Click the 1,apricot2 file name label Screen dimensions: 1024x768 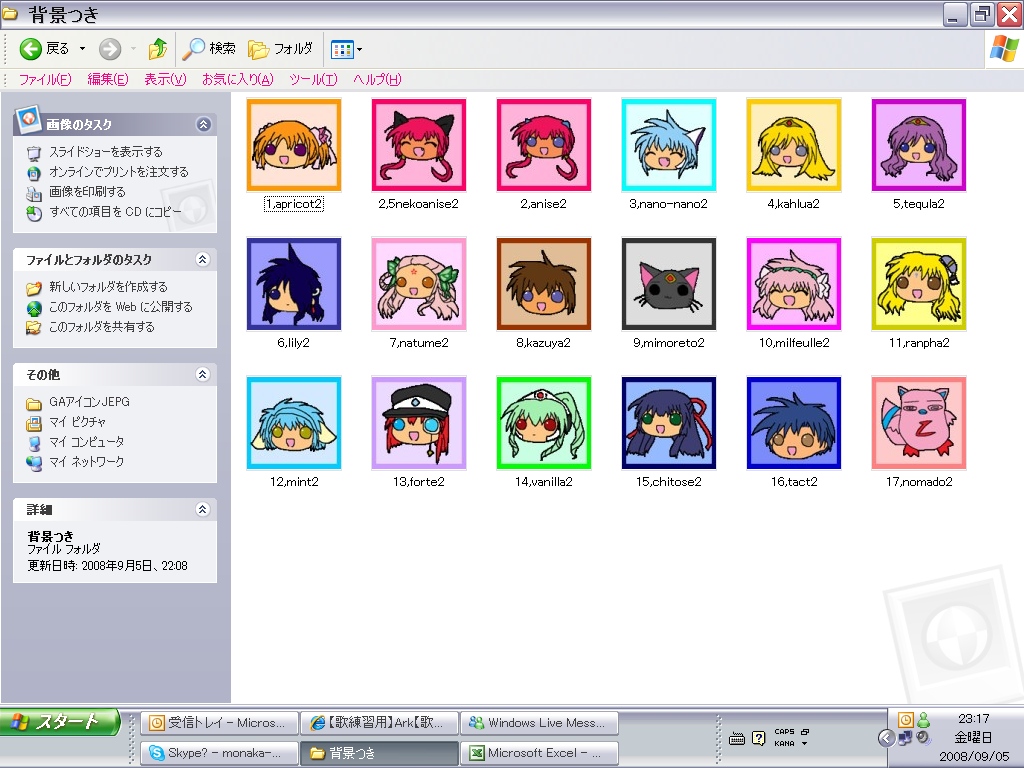pos(294,204)
